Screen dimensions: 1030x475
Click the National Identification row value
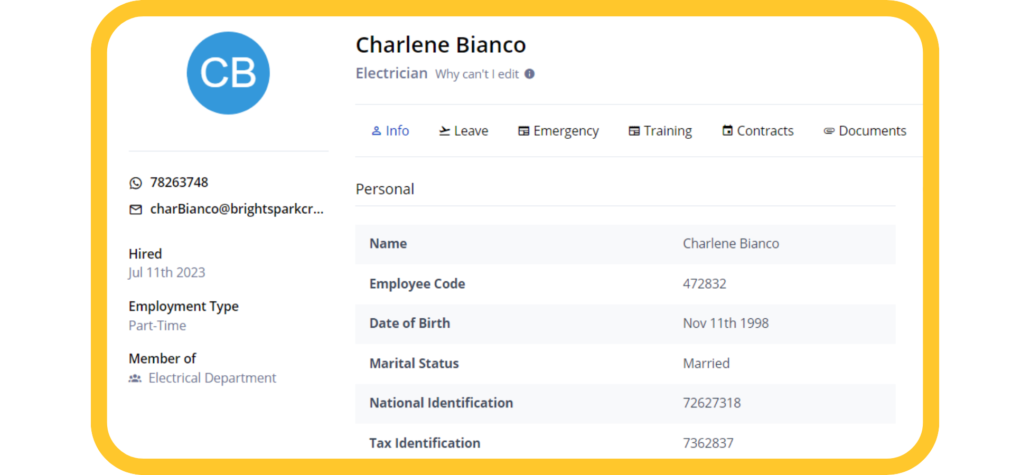[712, 403]
